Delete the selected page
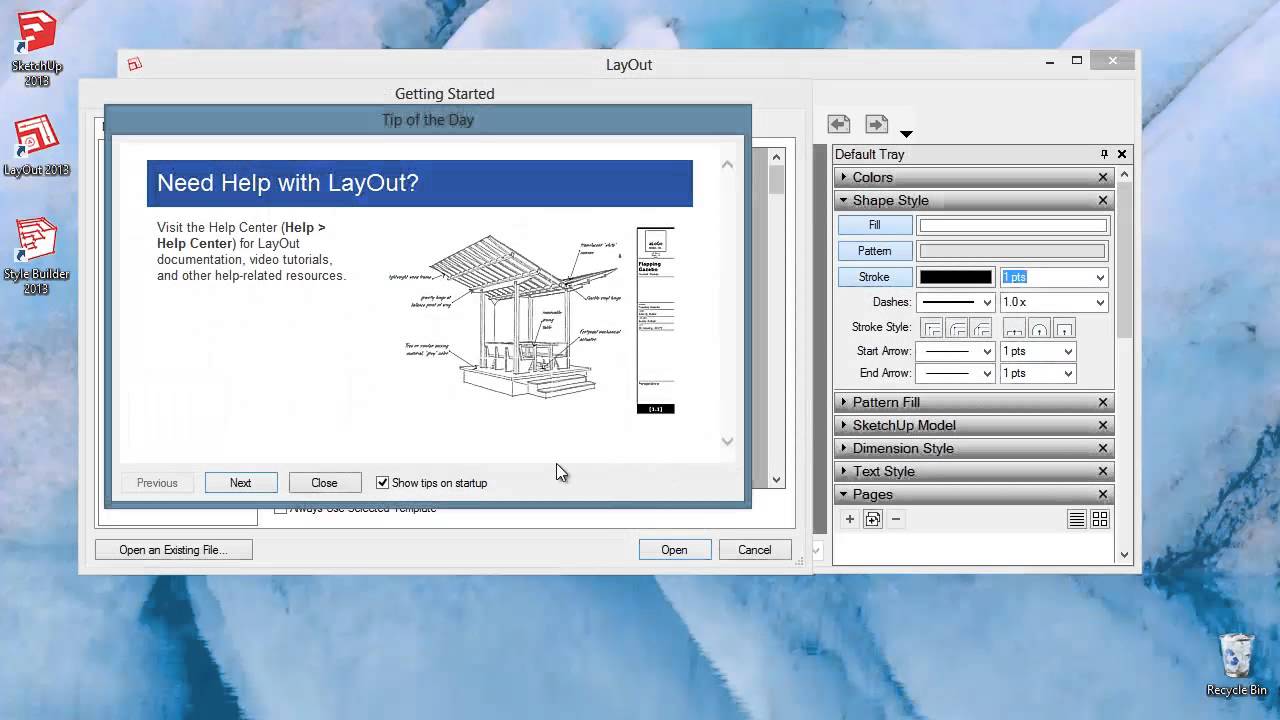1280x720 pixels. 896,519
